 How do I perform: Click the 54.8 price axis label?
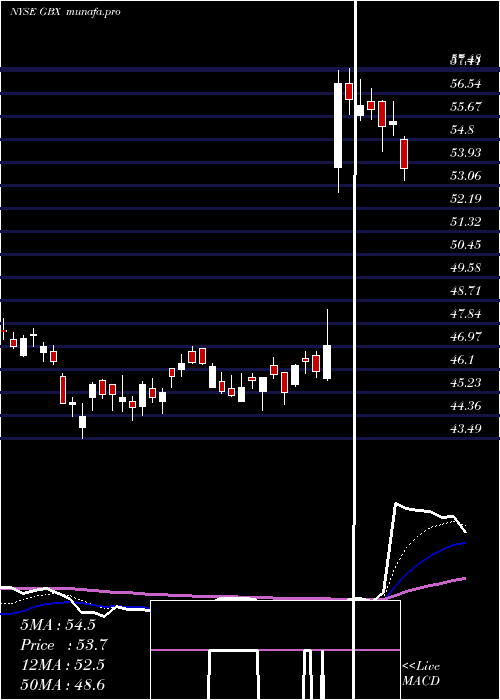(462, 130)
